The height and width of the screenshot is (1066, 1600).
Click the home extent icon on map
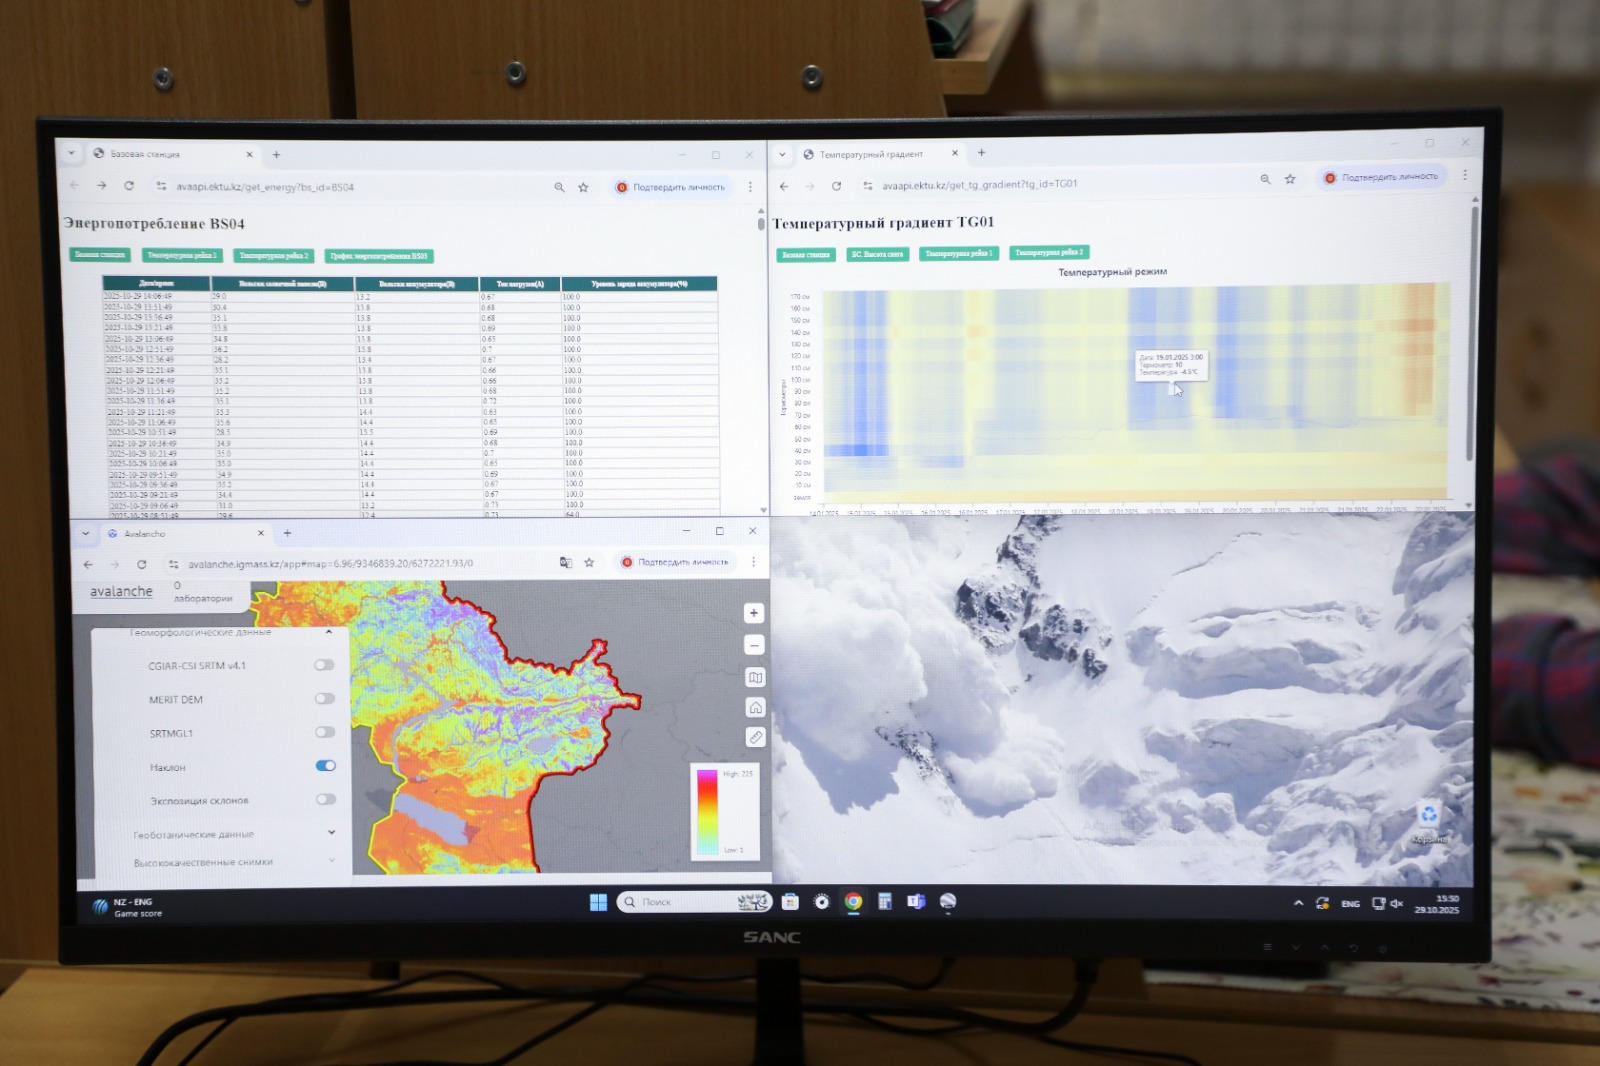click(x=755, y=708)
